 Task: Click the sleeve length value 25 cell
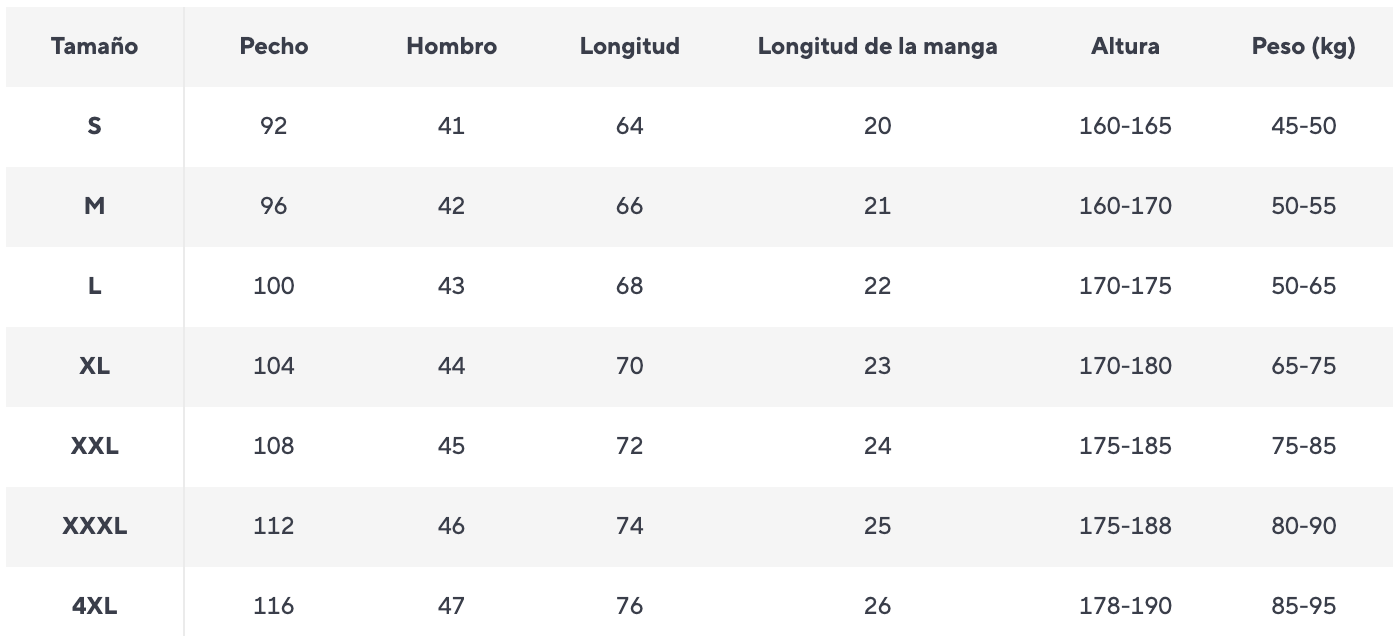(877, 526)
